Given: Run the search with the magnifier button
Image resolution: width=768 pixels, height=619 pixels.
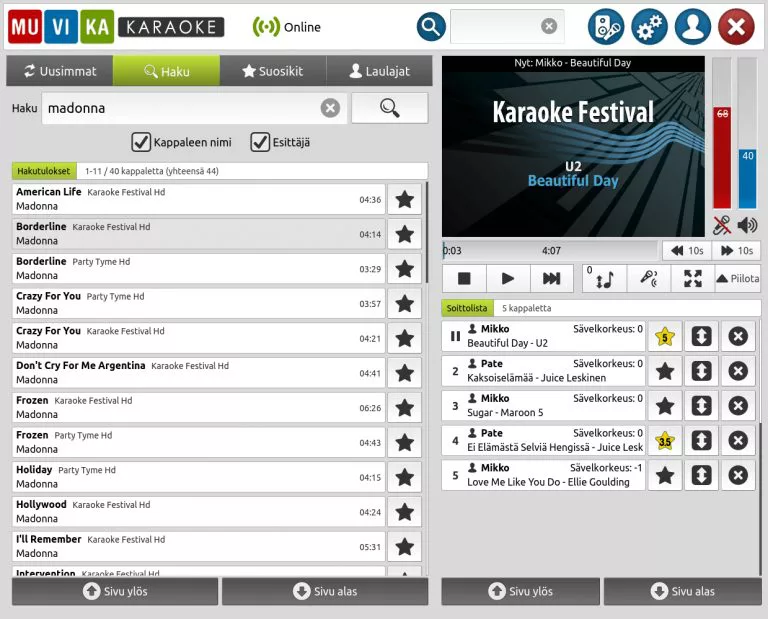Looking at the screenshot, I should [x=389, y=108].
